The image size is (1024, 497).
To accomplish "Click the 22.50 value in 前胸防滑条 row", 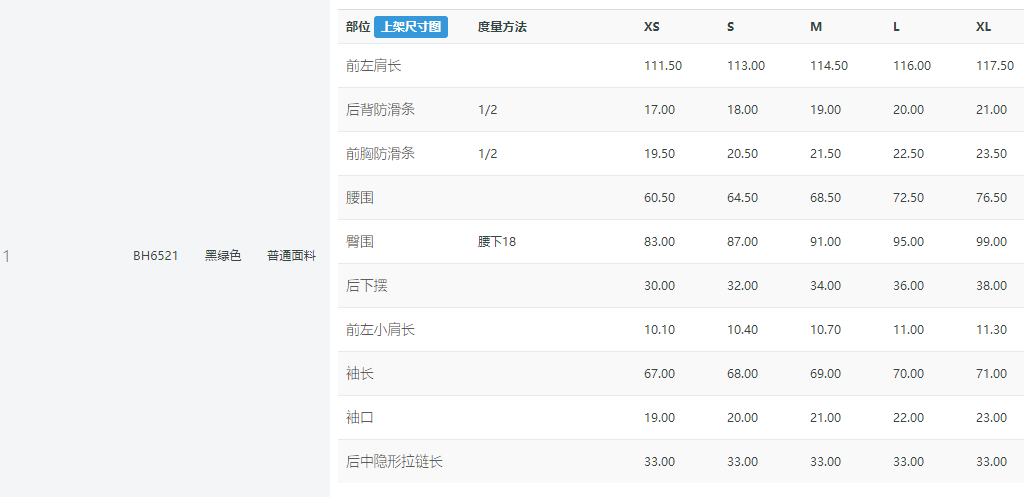I will [x=908, y=153].
